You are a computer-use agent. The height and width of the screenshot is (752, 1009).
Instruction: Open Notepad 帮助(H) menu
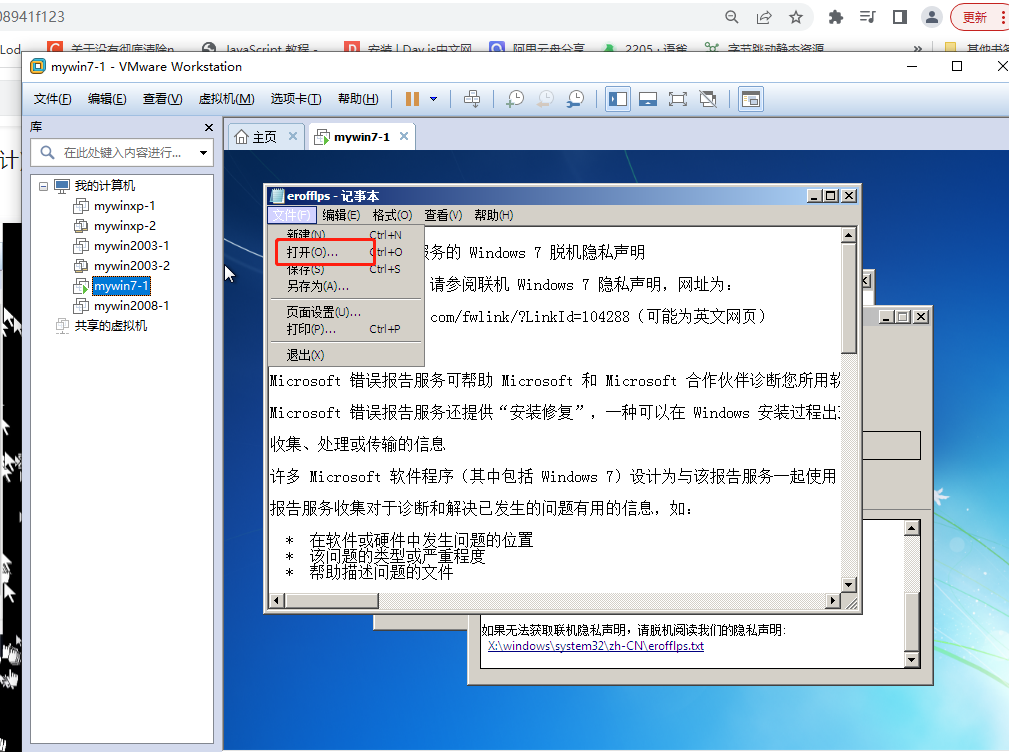click(494, 216)
